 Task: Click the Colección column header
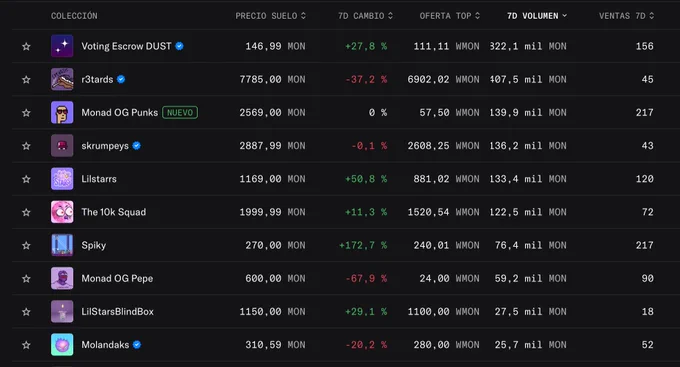click(x=74, y=16)
